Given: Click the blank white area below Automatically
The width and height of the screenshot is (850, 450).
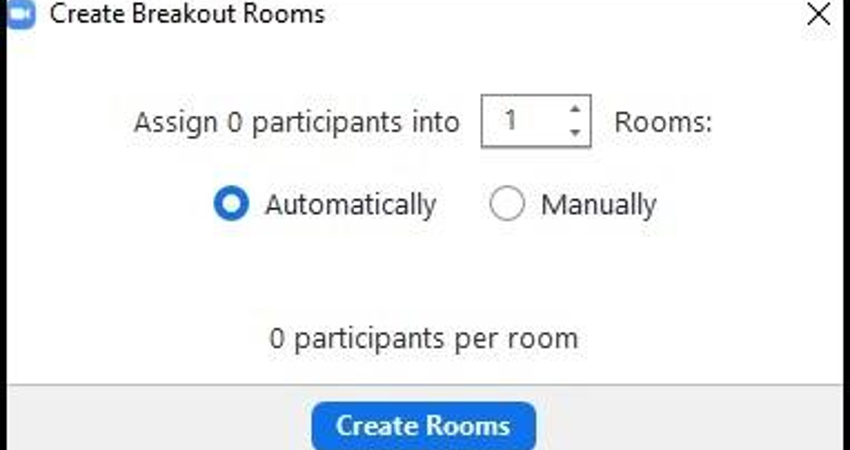Looking at the screenshot, I should (330, 270).
